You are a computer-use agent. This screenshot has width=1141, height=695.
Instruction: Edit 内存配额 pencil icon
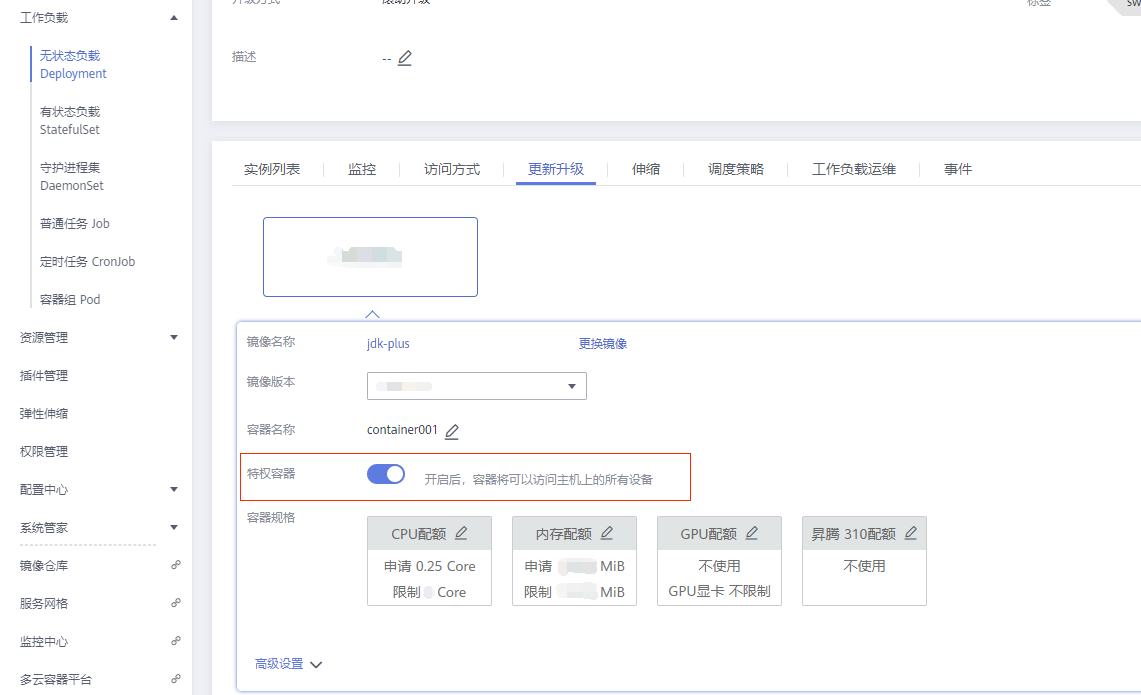[x=606, y=534]
